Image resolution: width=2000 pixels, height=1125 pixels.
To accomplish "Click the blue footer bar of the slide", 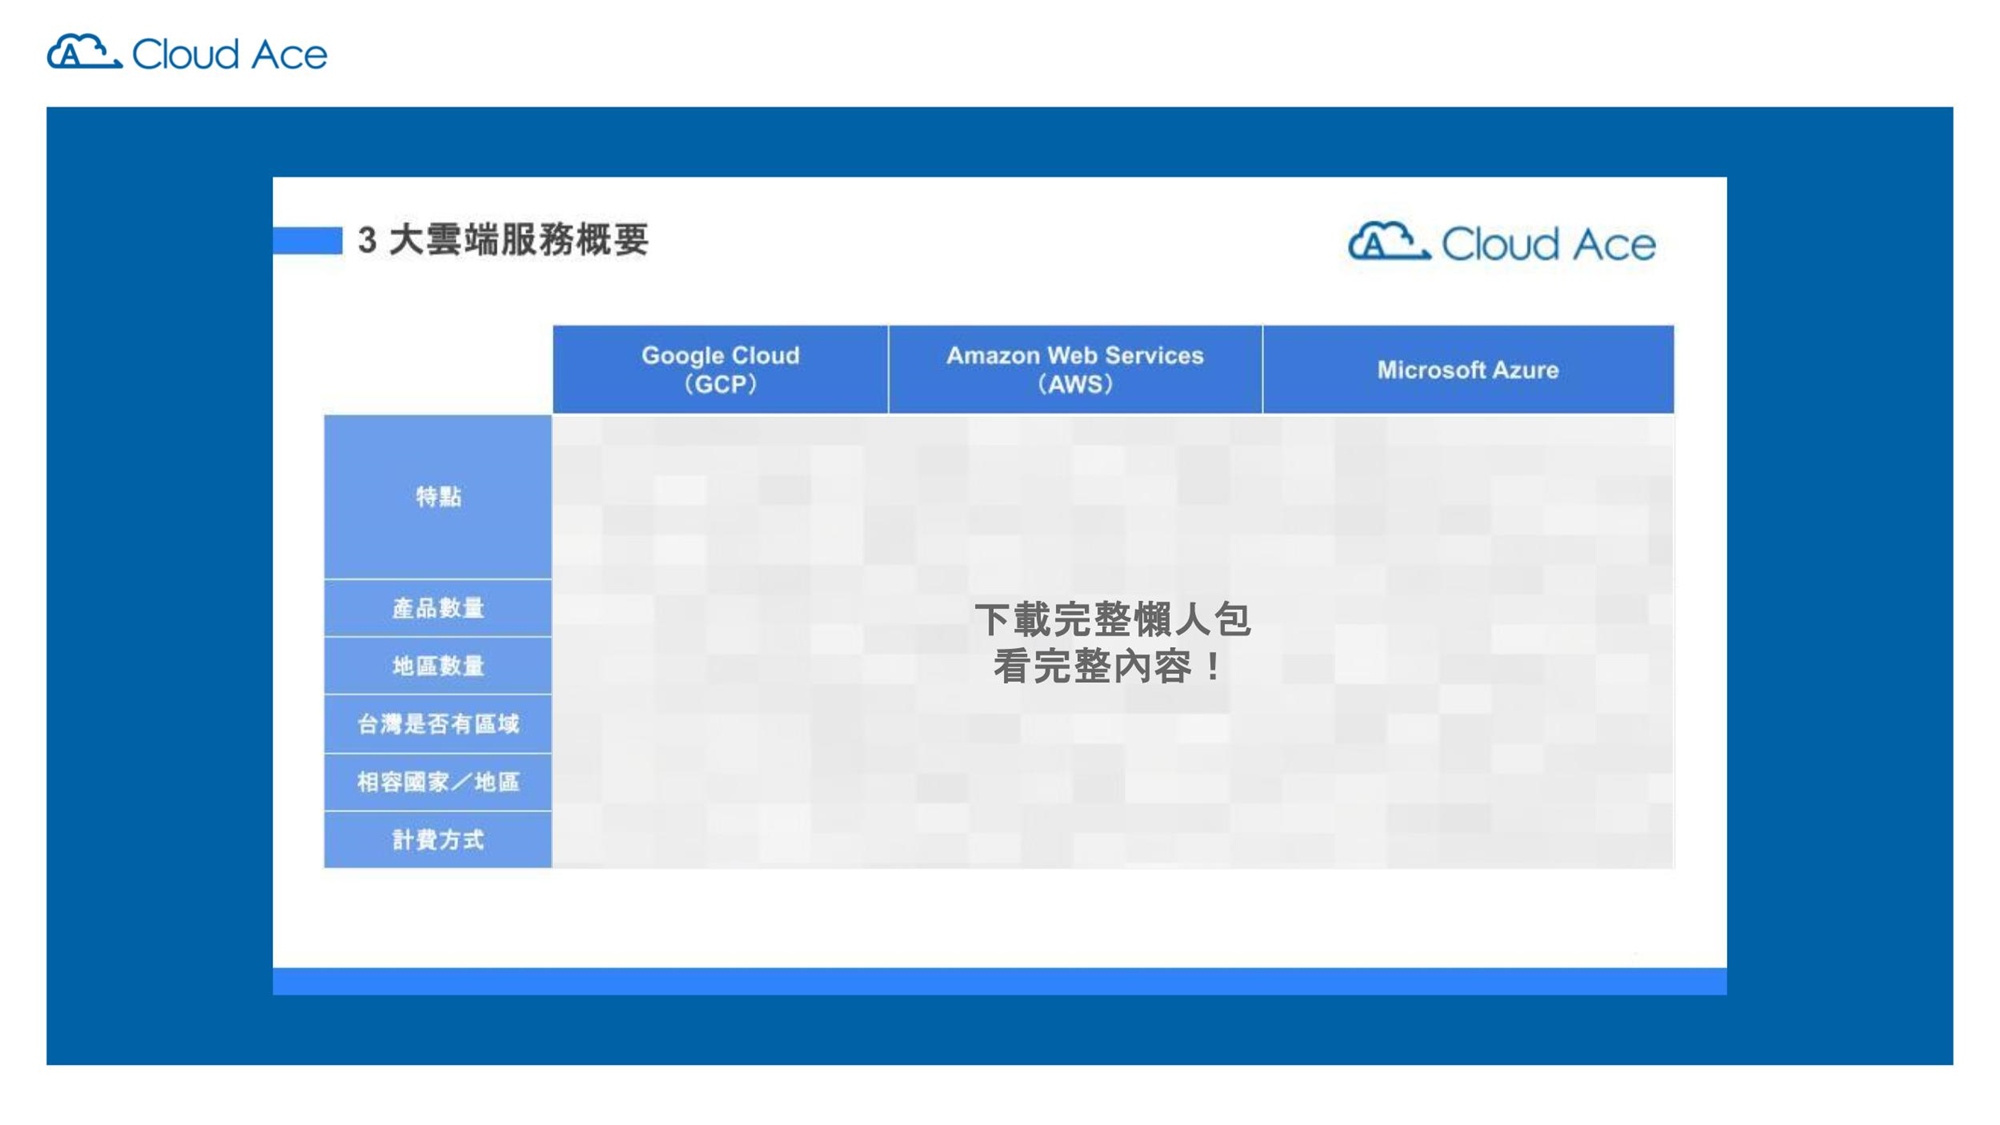I will click(1000, 981).
